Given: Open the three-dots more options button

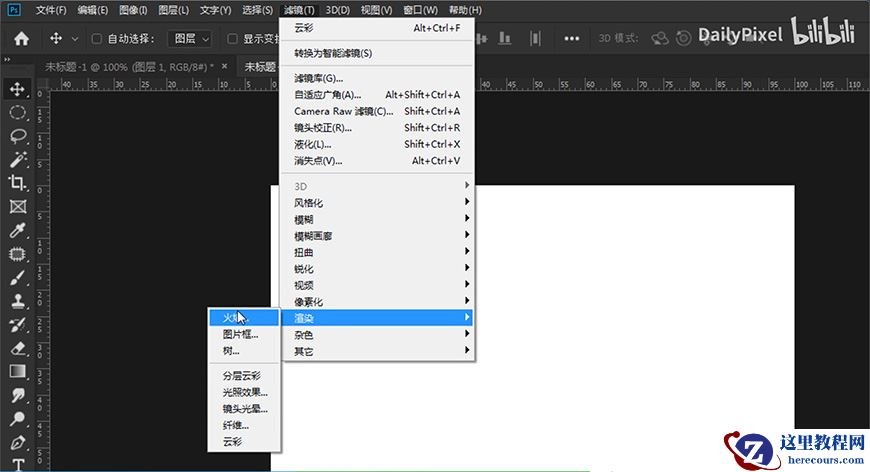Looking at the screenshot, I should point(571,38).
